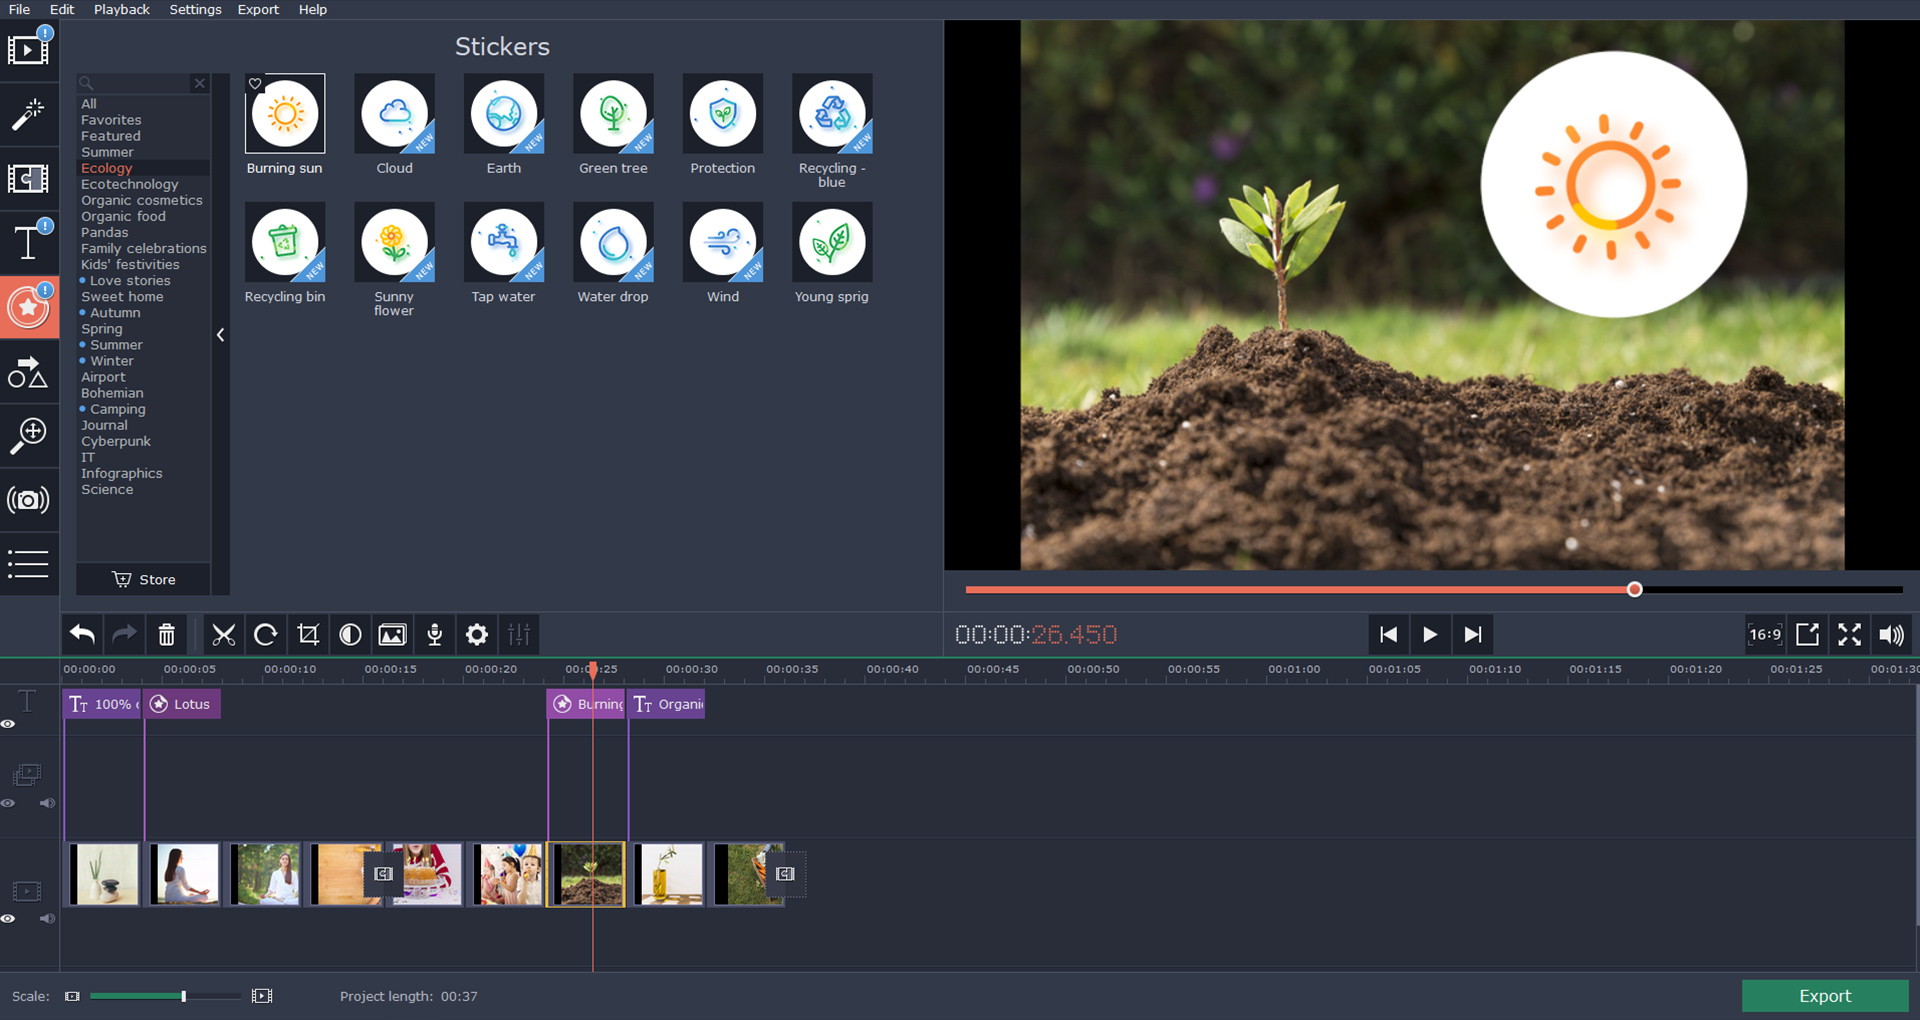Screen dimensions: 1920x1020
Task: Rotate the selected clip
Action: [x=266, y=635]
